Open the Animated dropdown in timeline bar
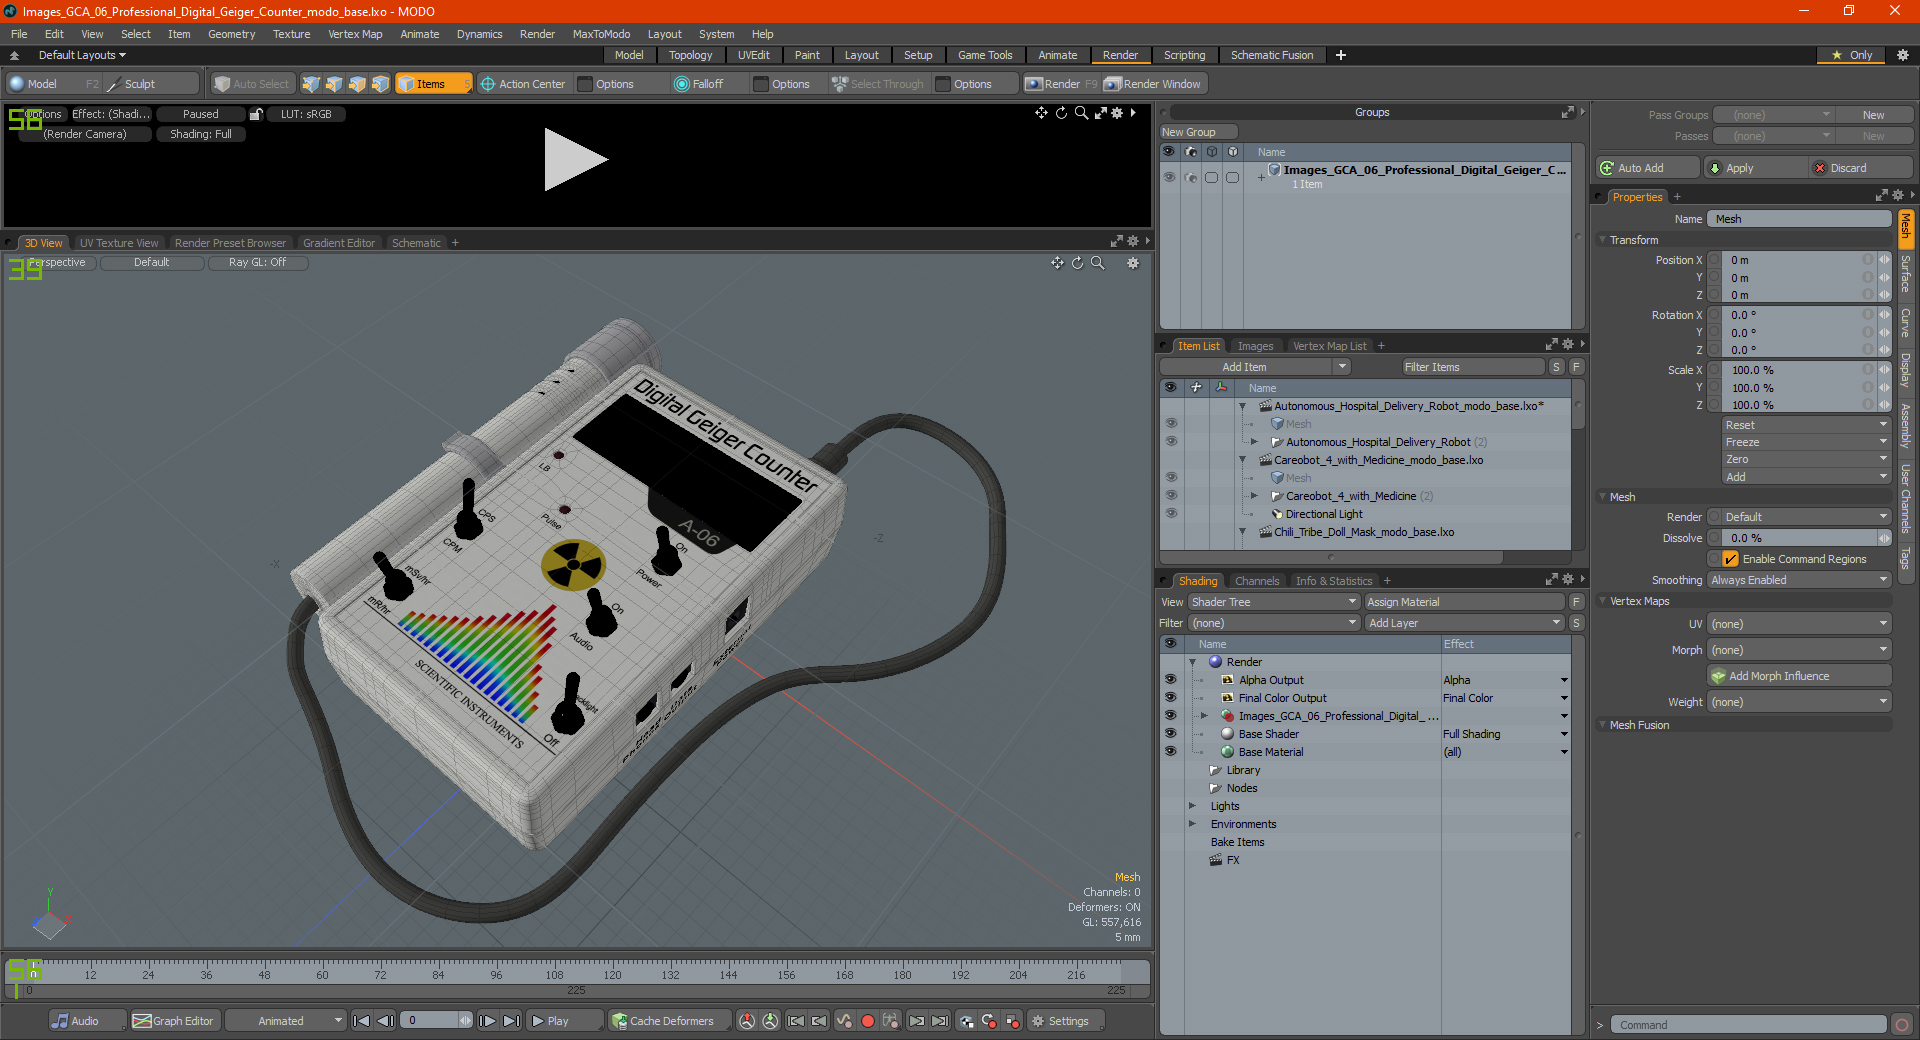Viewport: 1920px width, 1040px height. (287, 1021)
